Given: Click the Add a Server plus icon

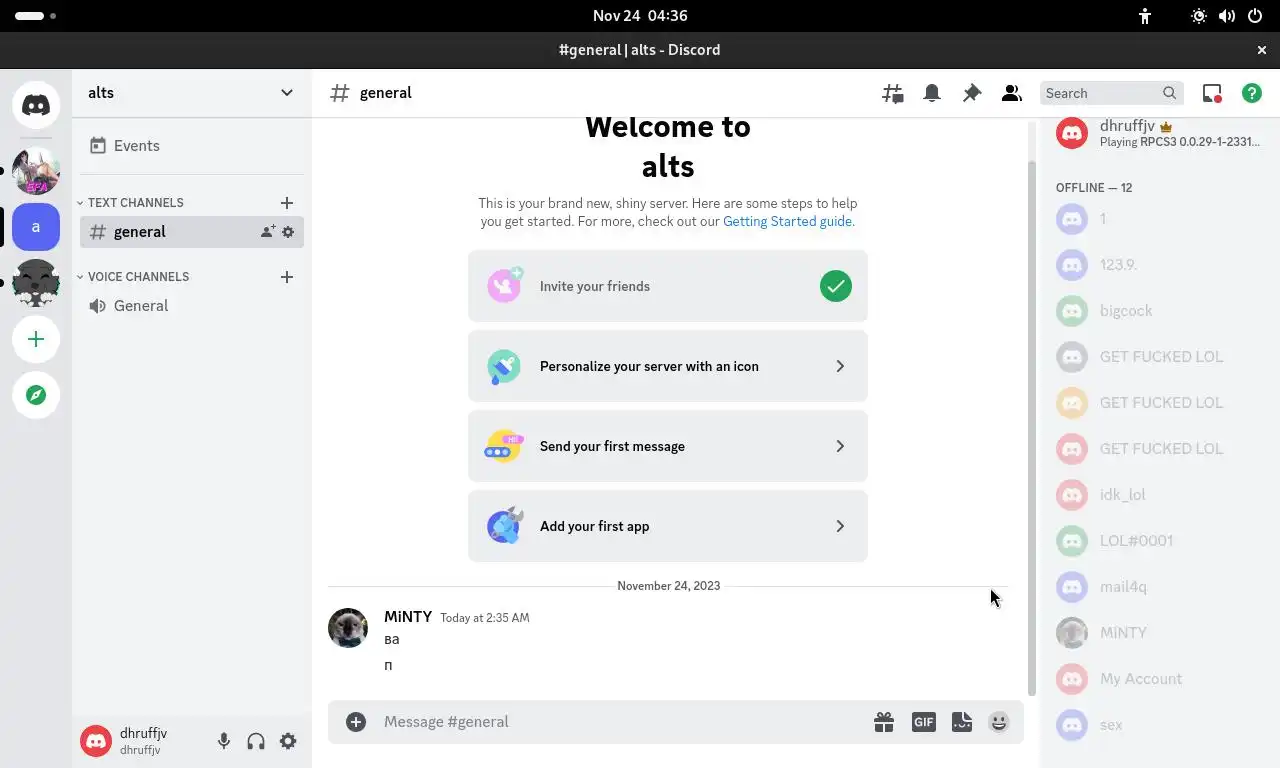Looking at the screenshot, I should [36, 339].
